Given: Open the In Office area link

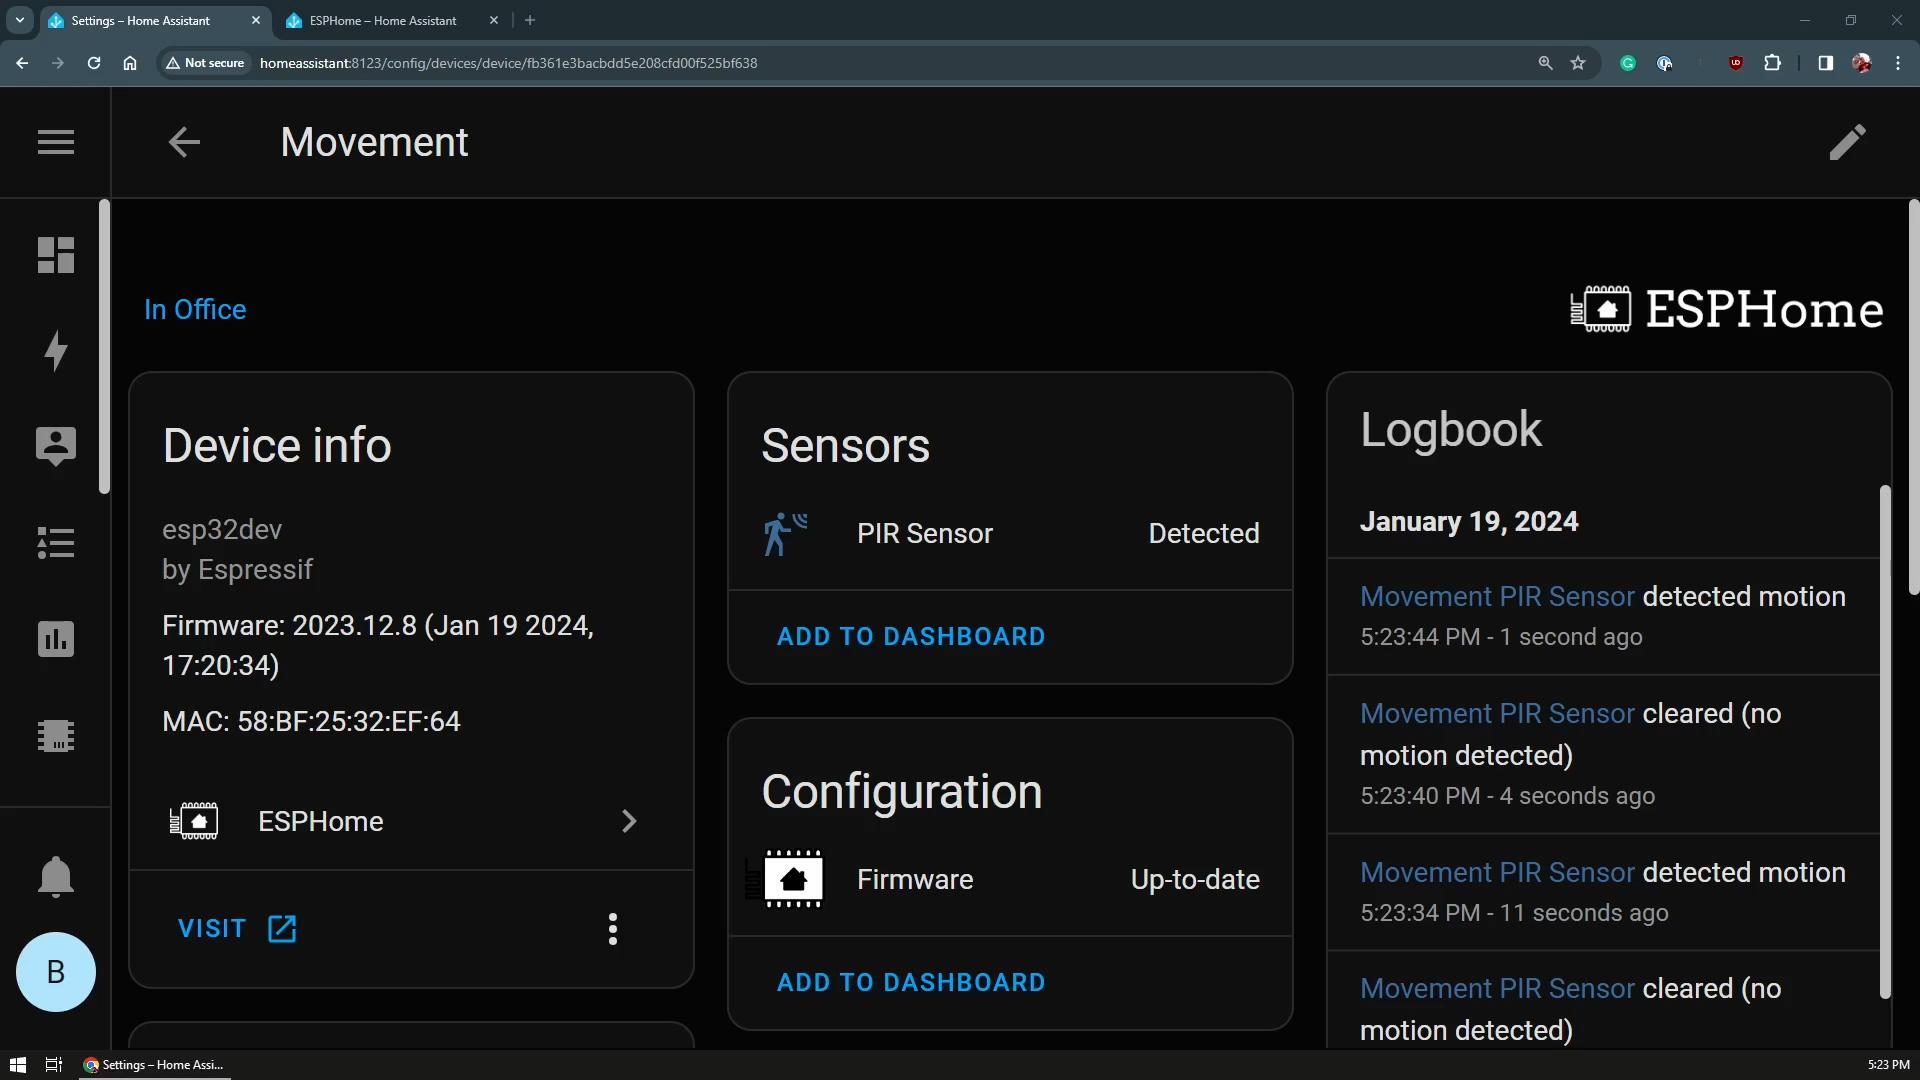Looking at the screenshot, I should point(195,309).
